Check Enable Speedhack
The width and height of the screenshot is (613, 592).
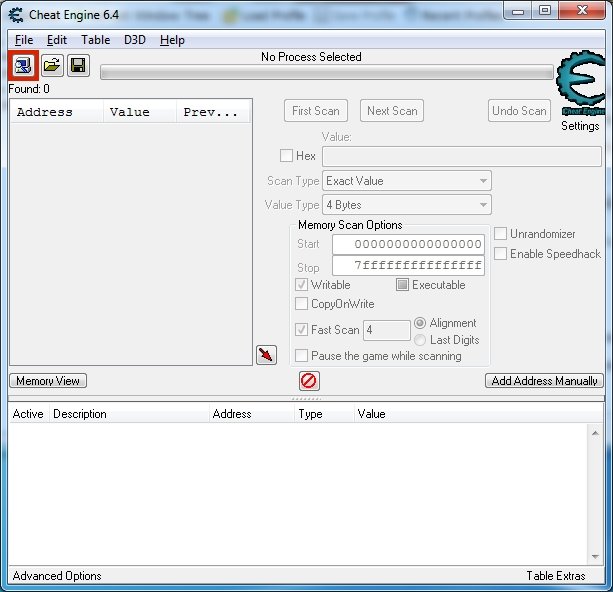pos(500,254)
